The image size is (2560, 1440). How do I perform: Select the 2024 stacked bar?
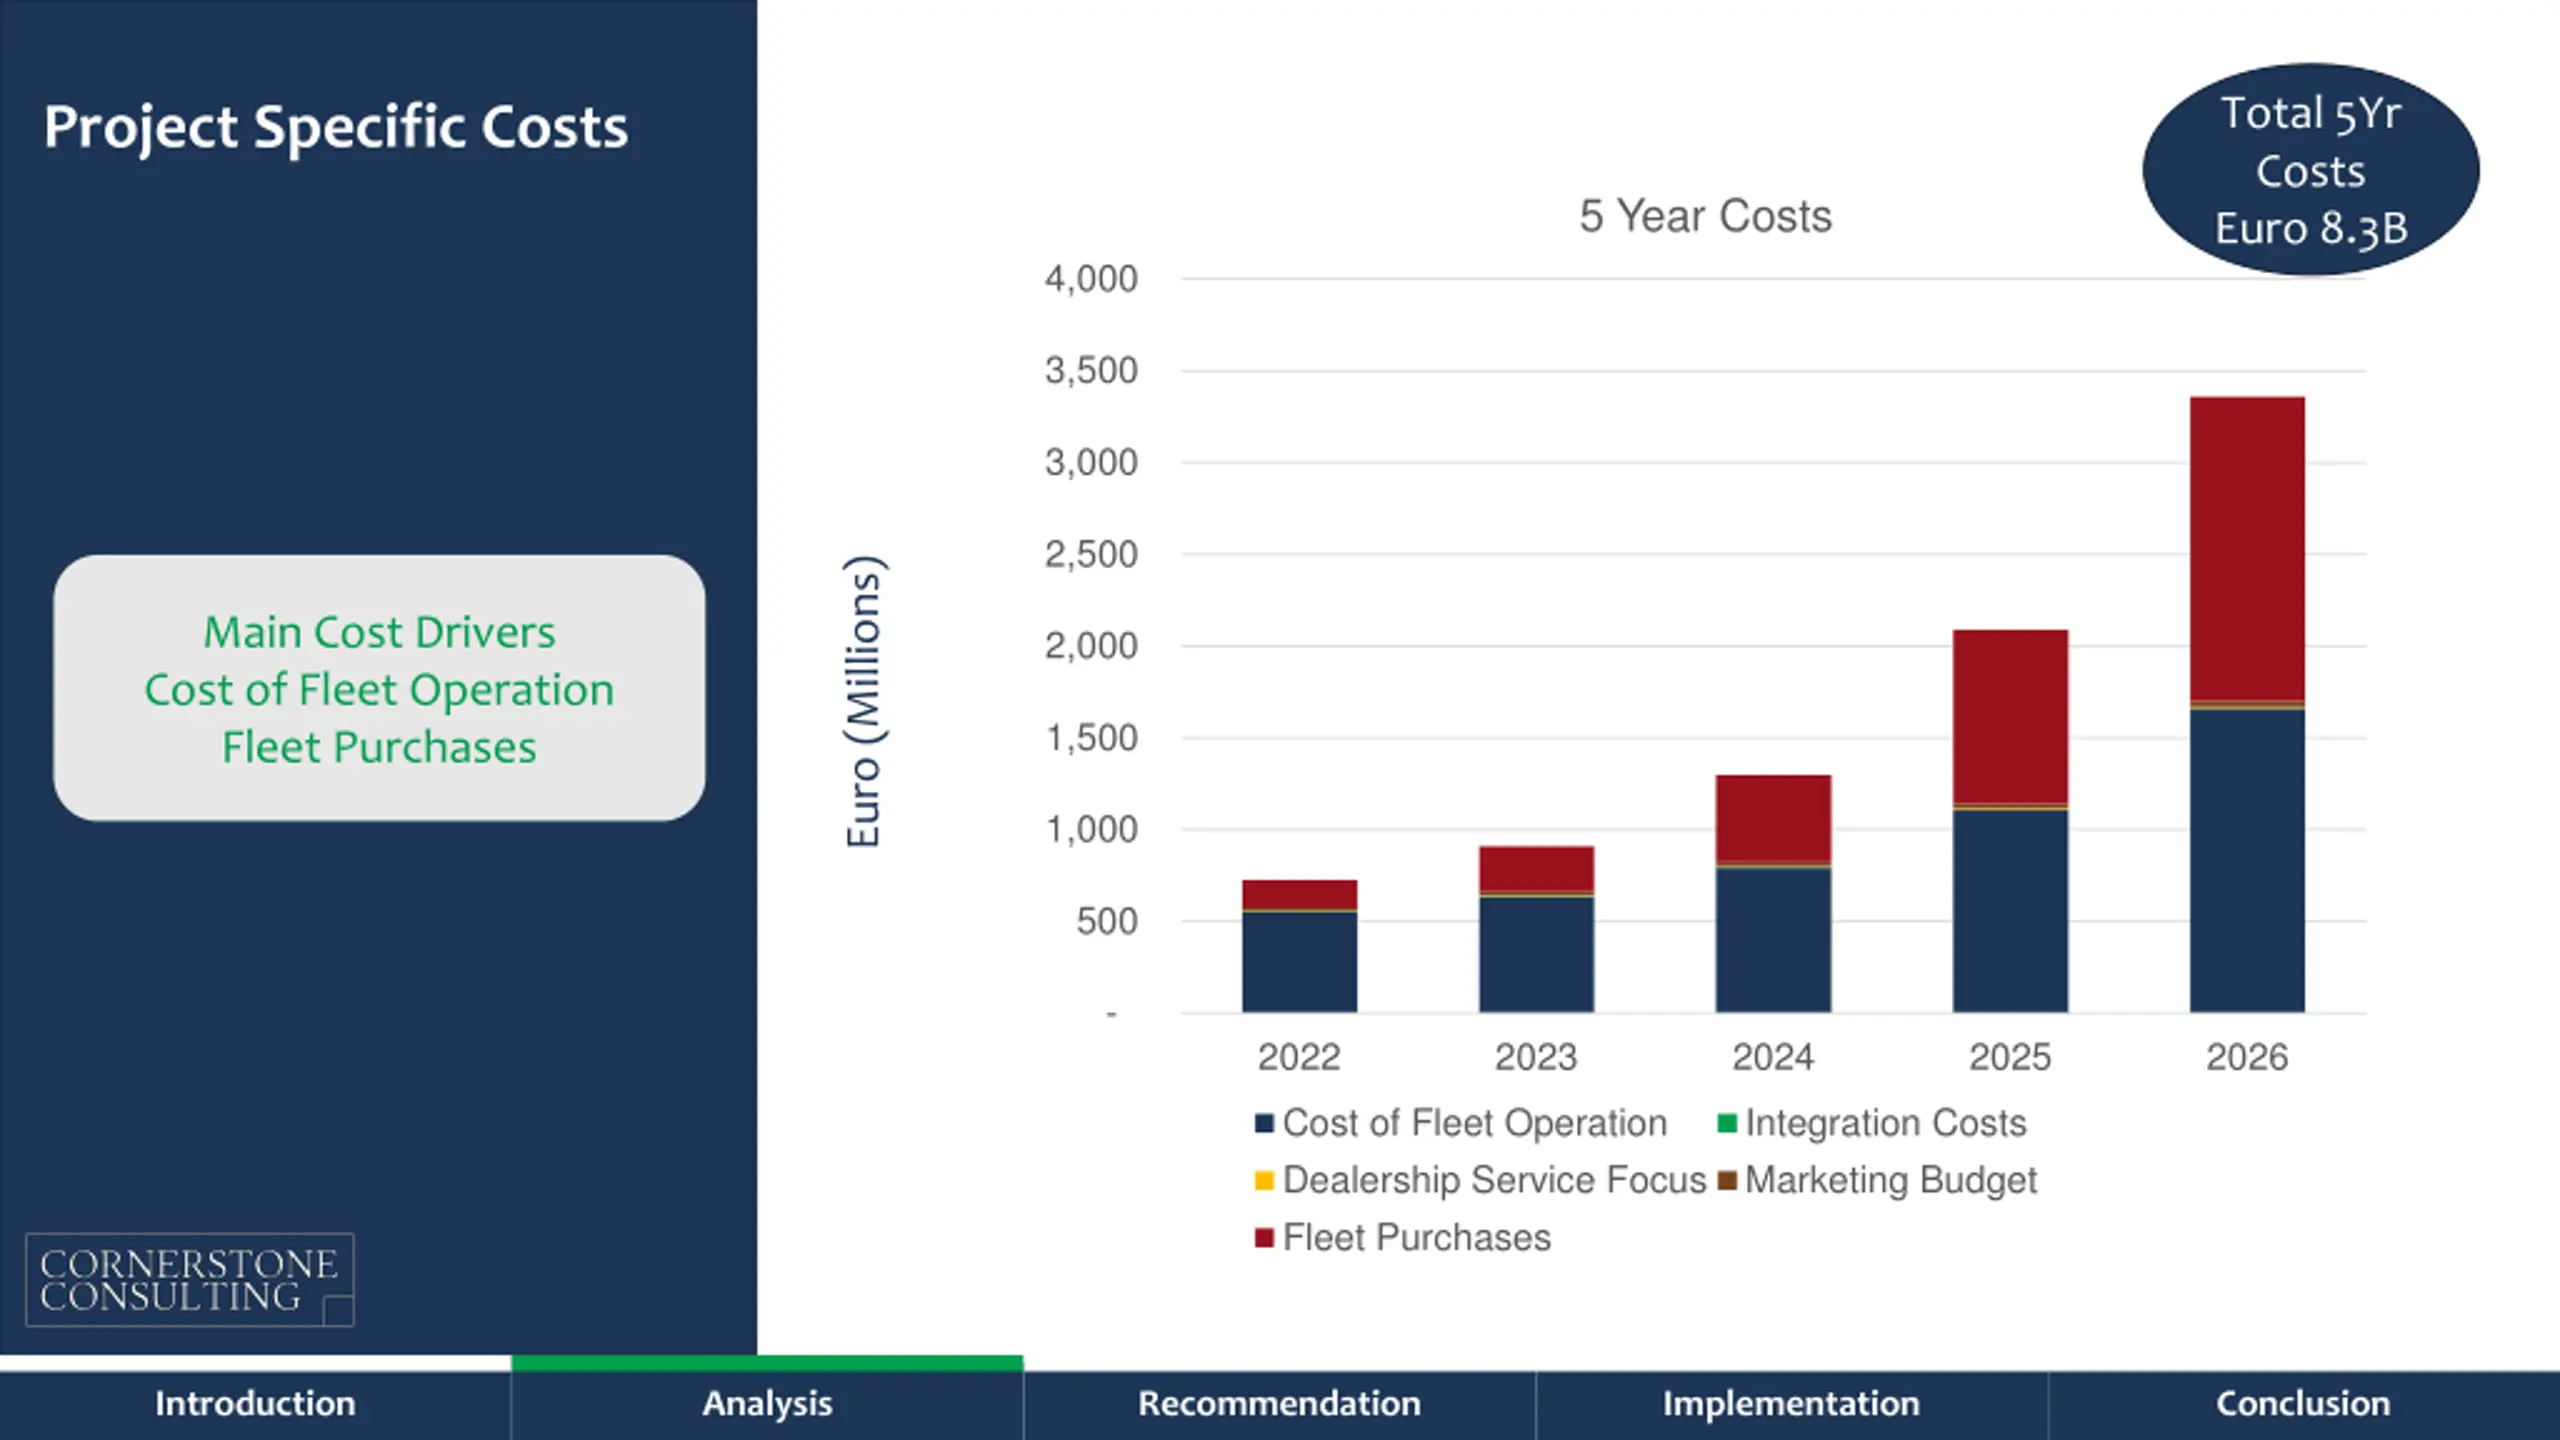click(x=1773, y=893)
